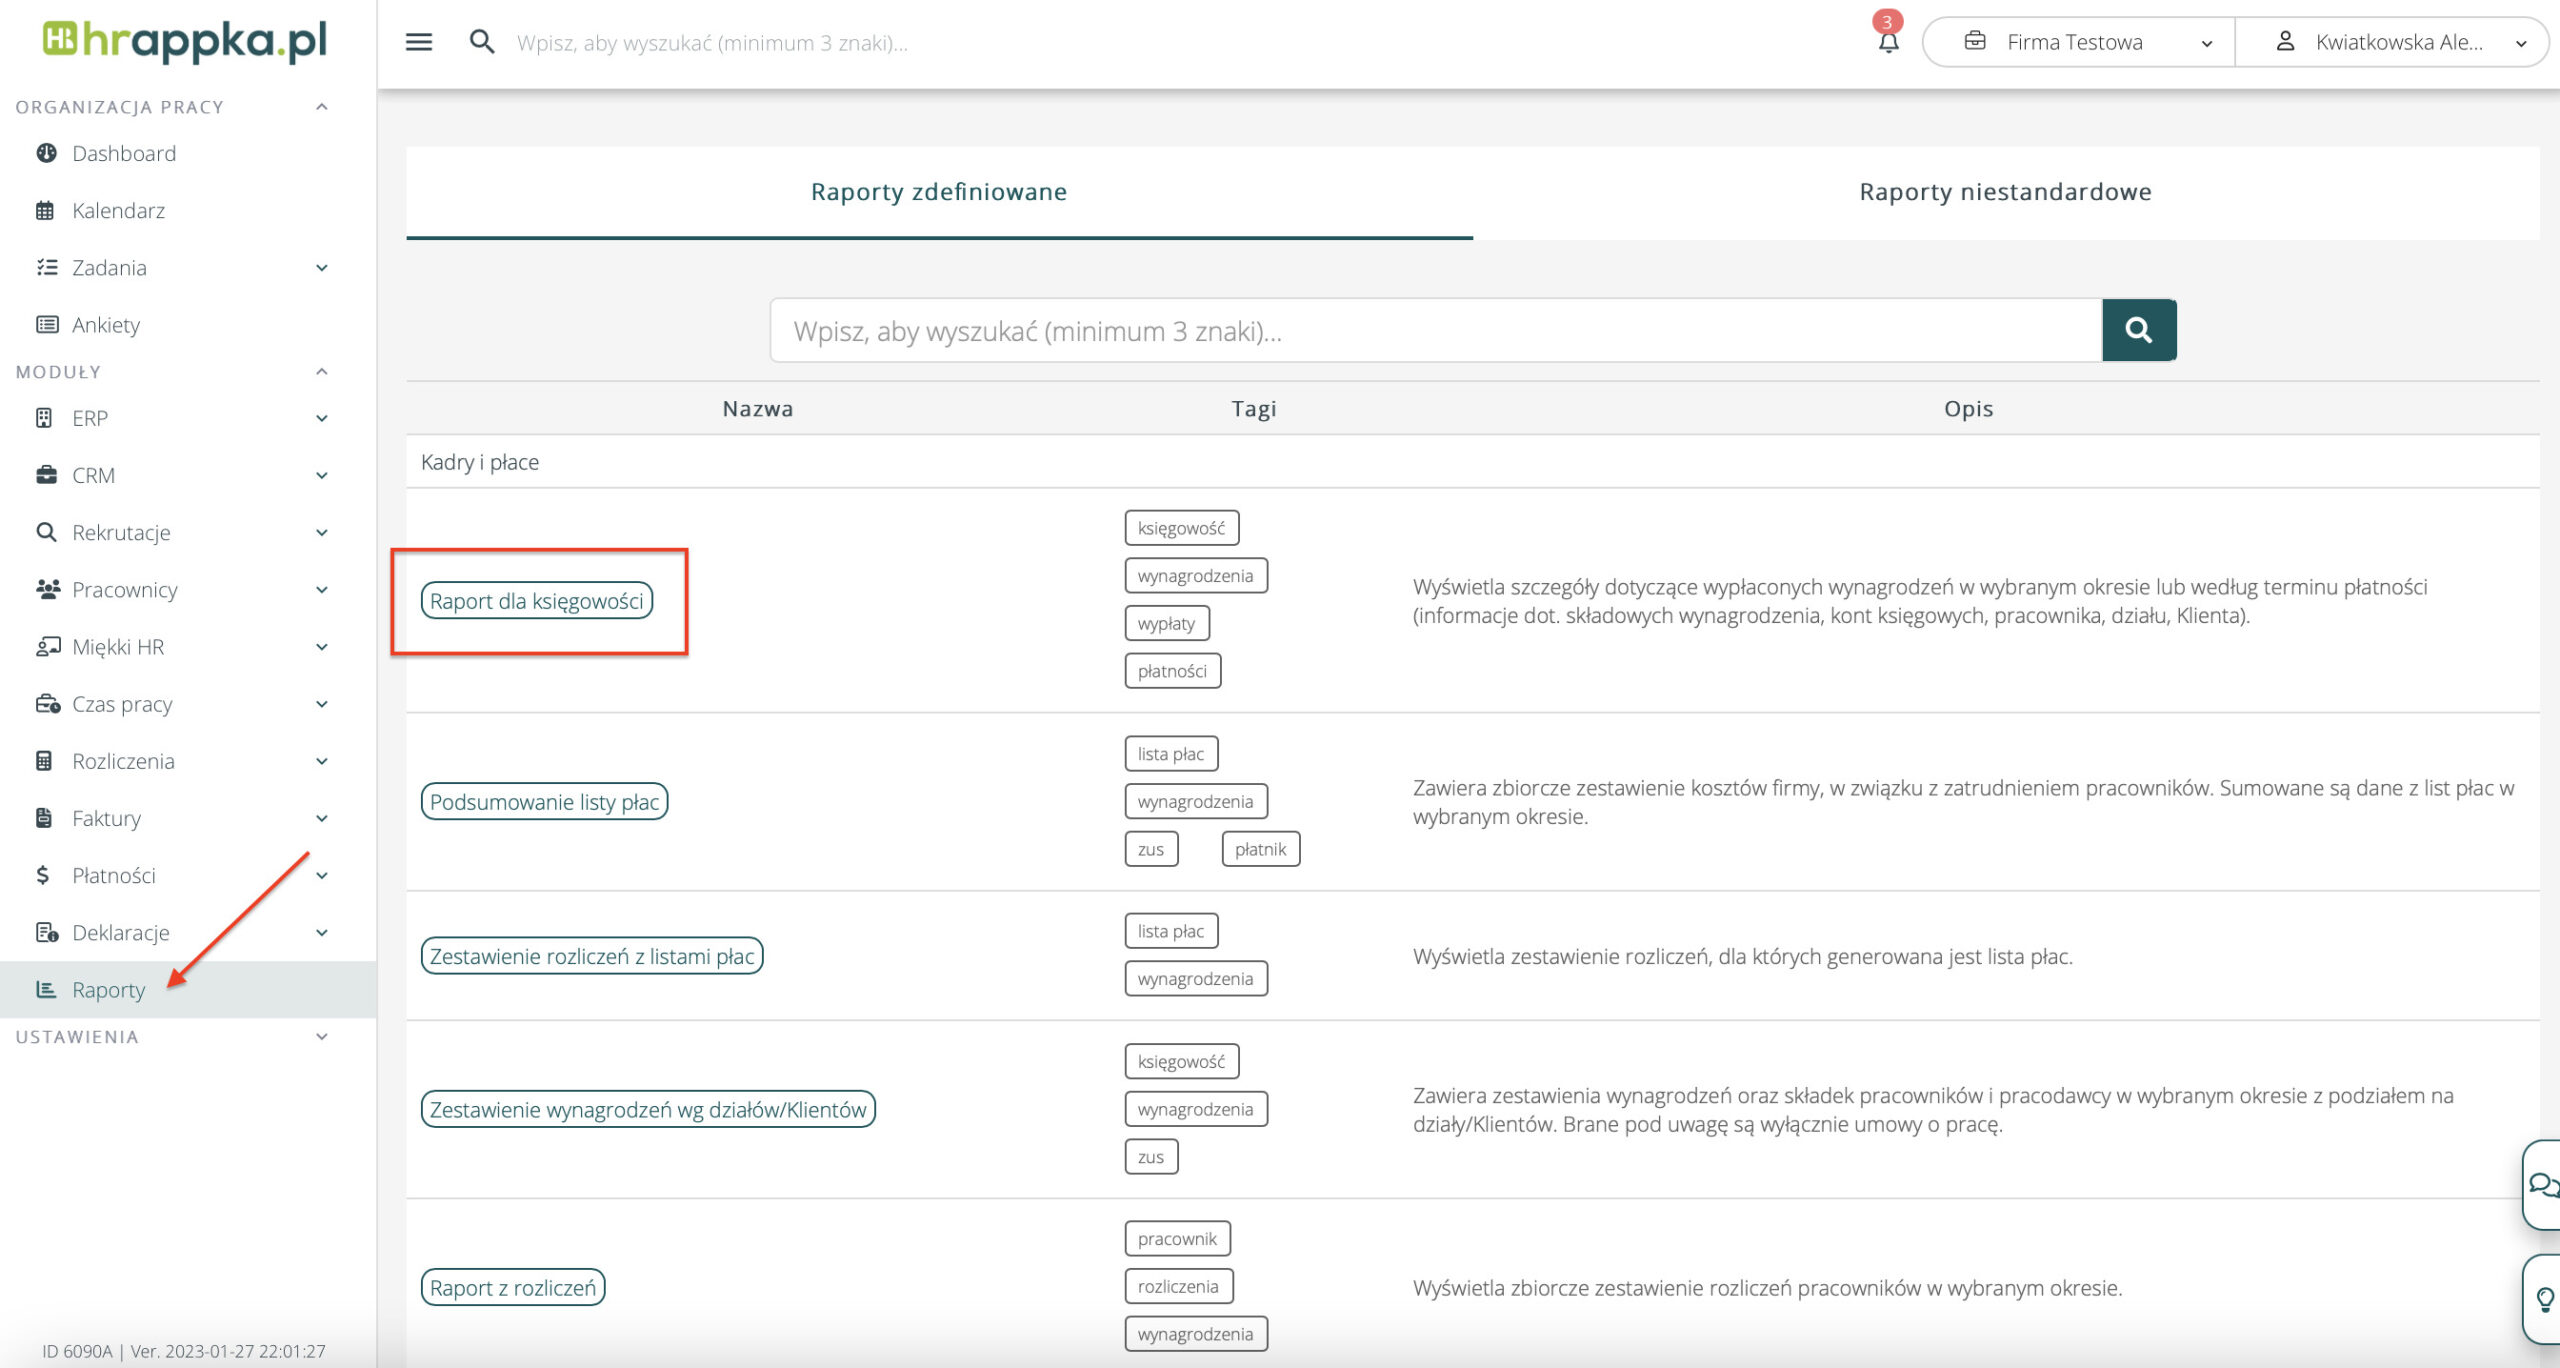Viewport: 2560px width, 1368px height.
Task: Open Kalendarz in the sidebar
Action: 118,210
